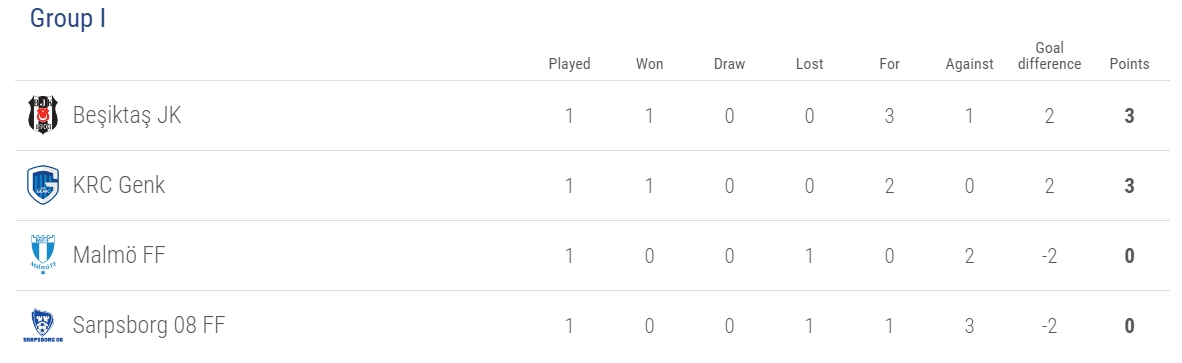Click the Played column header

[569, 64]
